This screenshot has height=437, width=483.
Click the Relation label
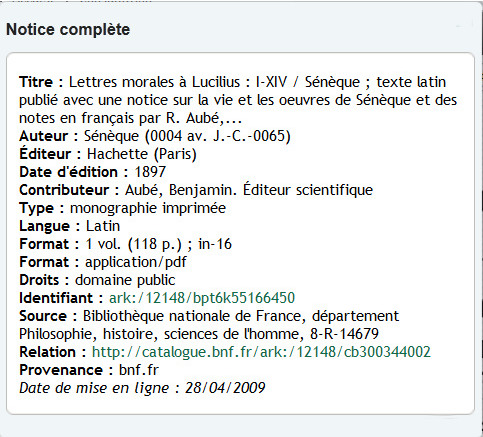48,352
